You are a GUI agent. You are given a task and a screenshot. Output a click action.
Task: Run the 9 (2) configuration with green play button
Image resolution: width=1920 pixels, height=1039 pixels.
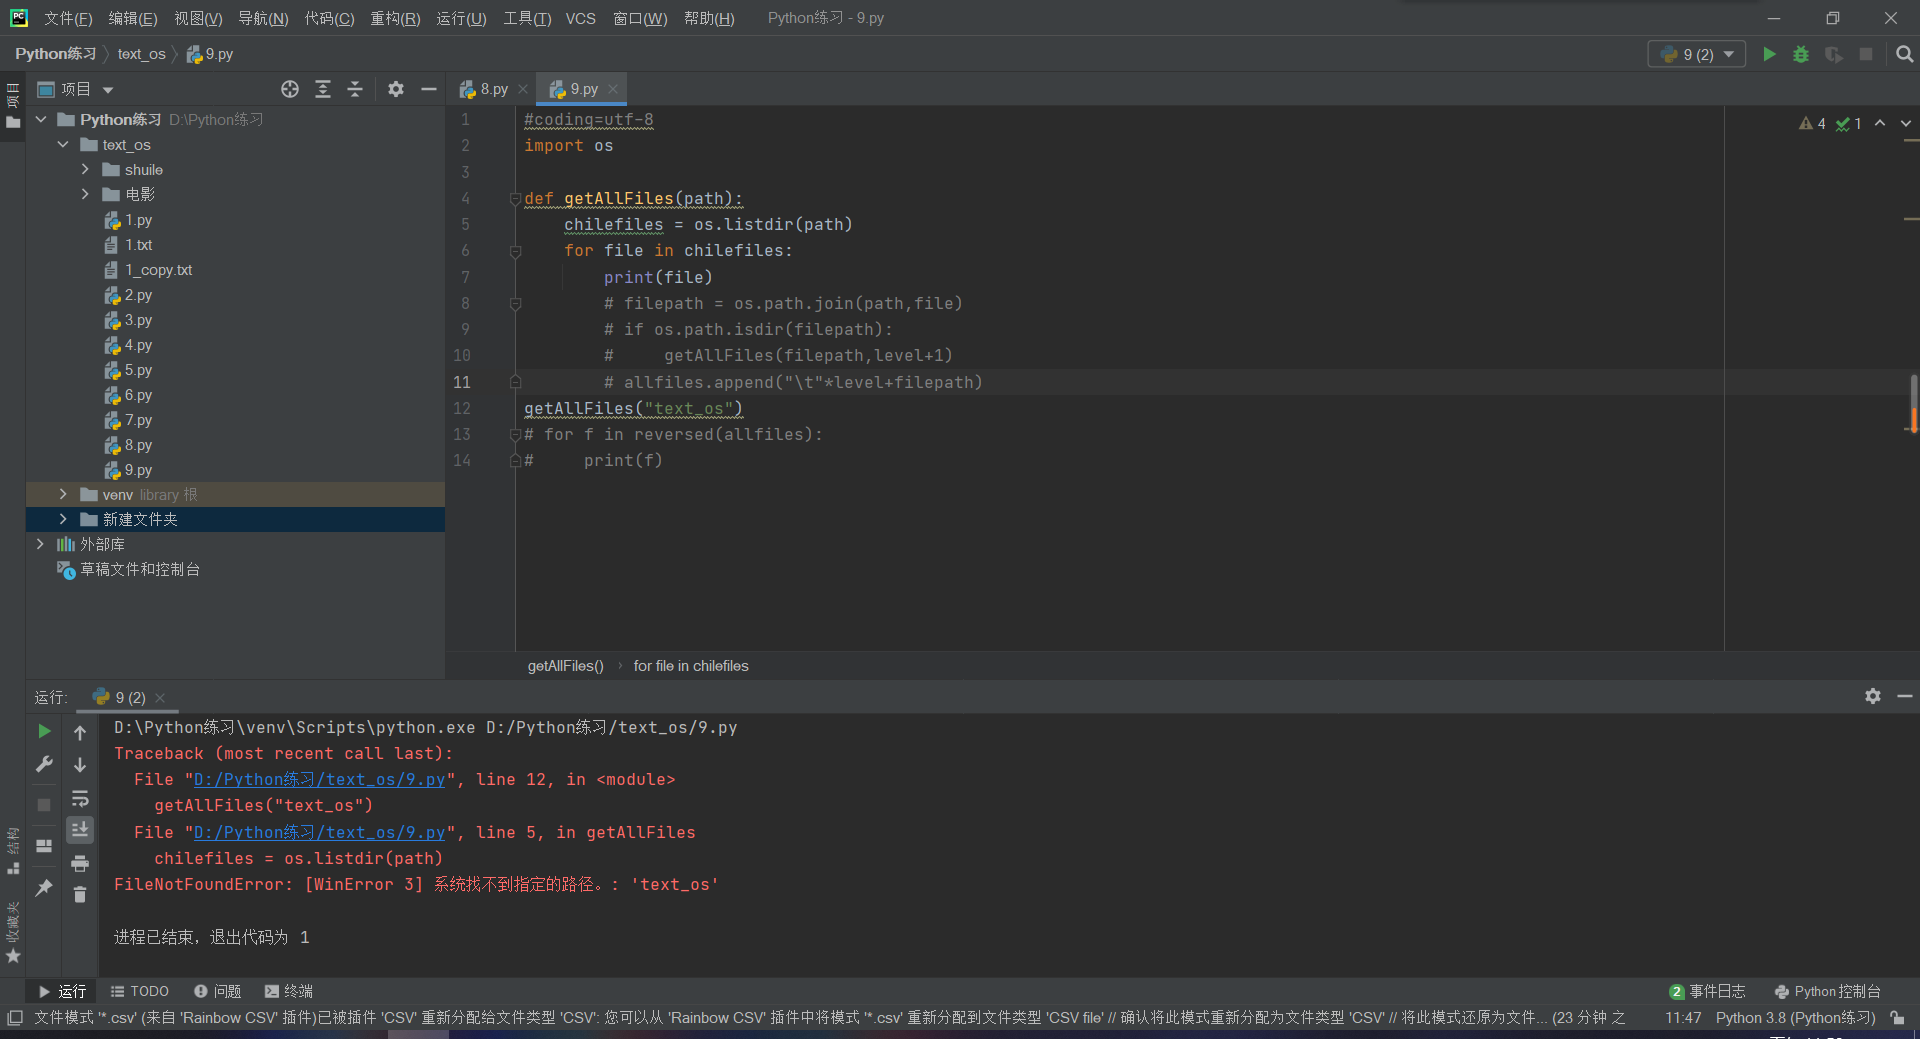pos(1769,54)
